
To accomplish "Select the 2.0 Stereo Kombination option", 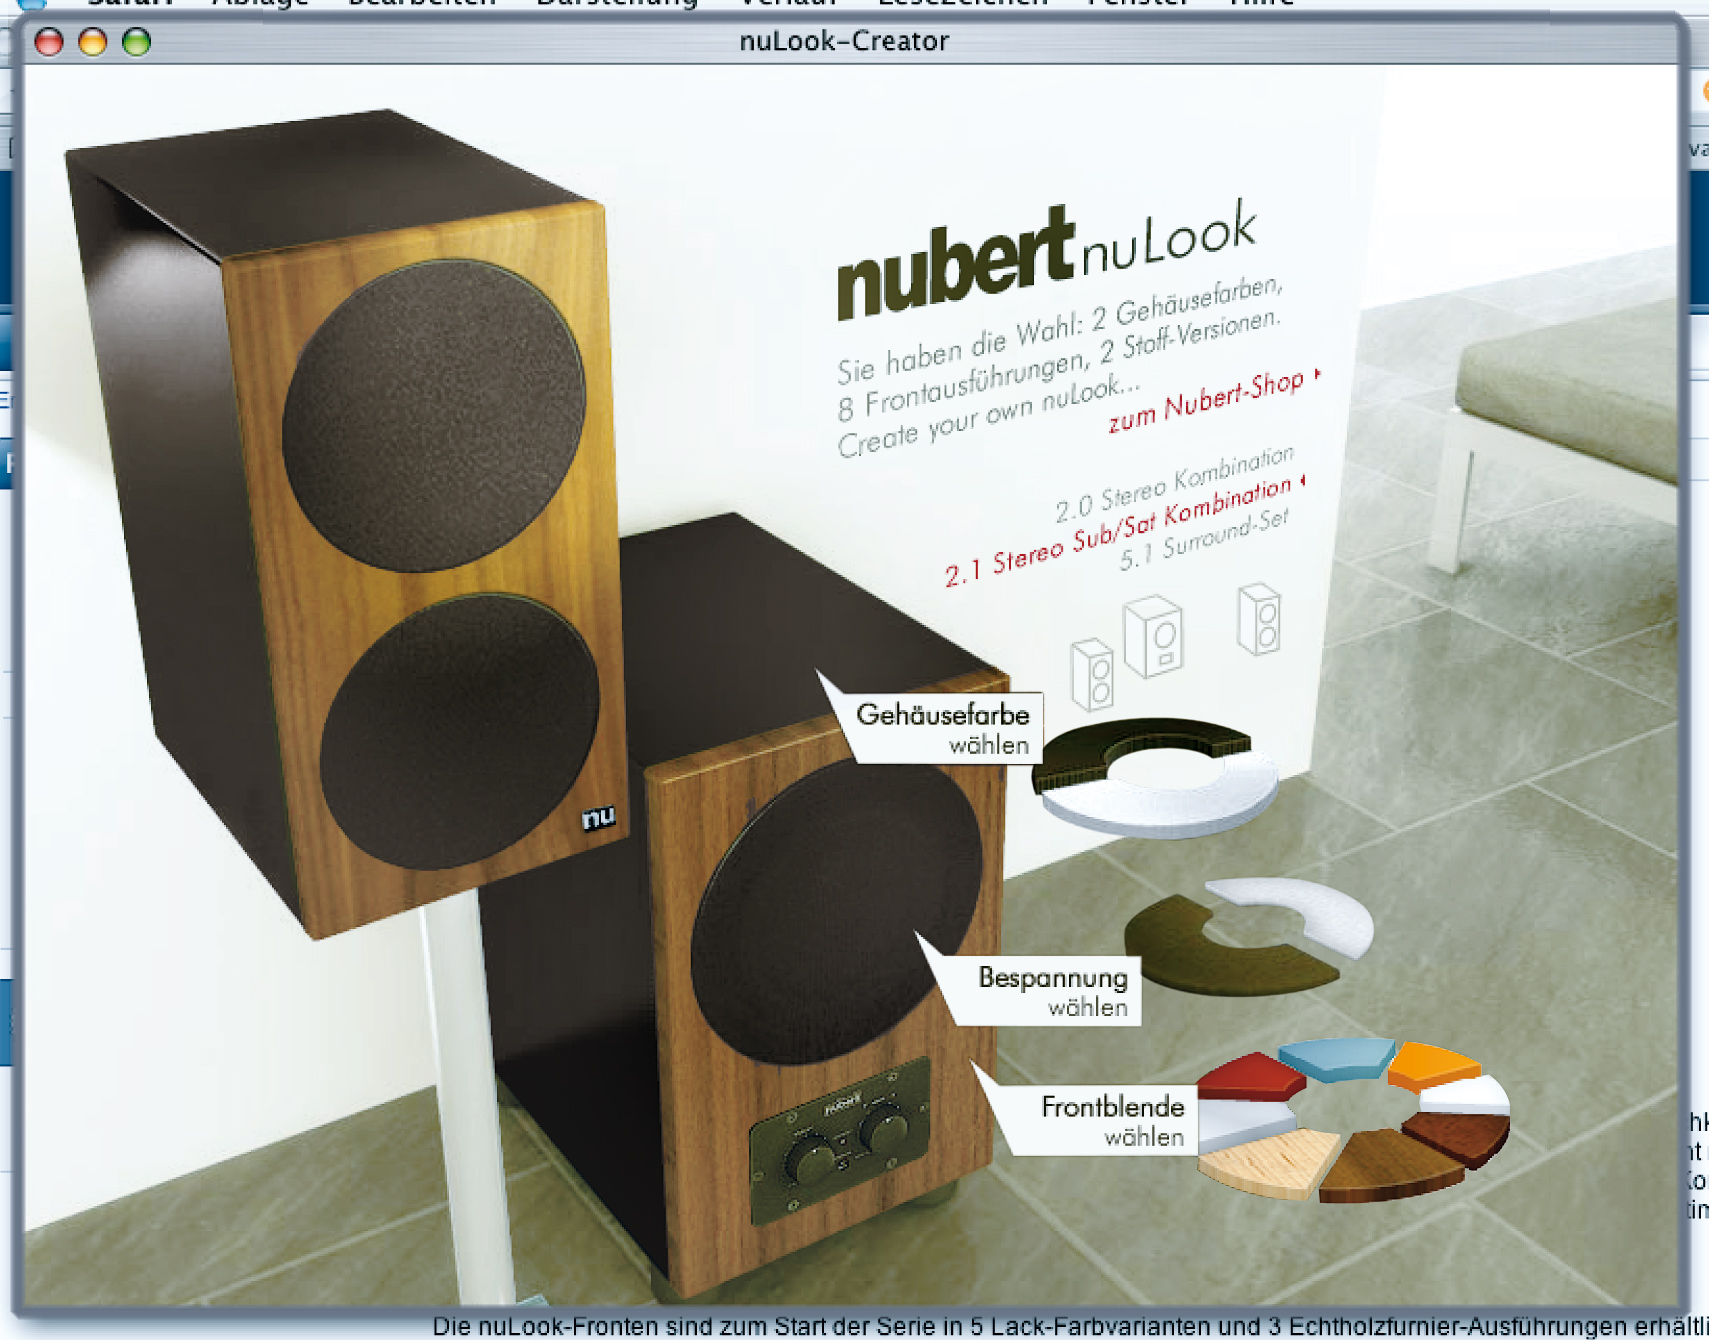I will pyautogui.click(x=1174, y=485).
